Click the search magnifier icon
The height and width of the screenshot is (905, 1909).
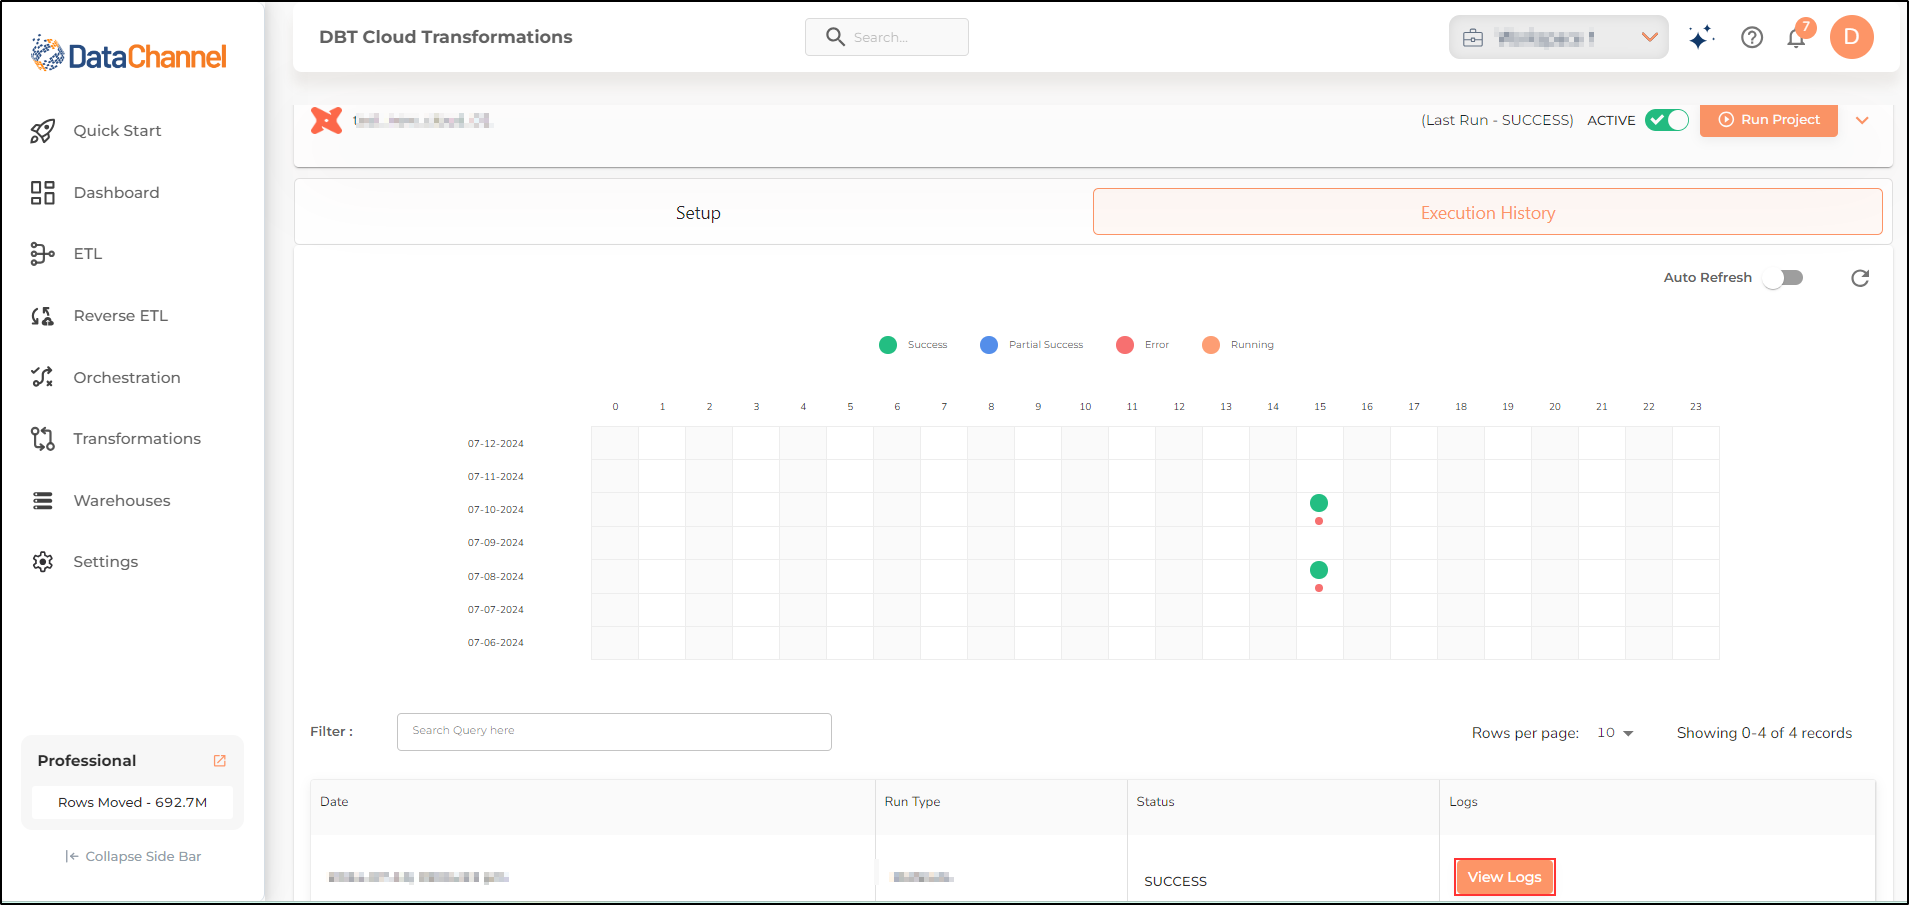(x=835, y=37)
